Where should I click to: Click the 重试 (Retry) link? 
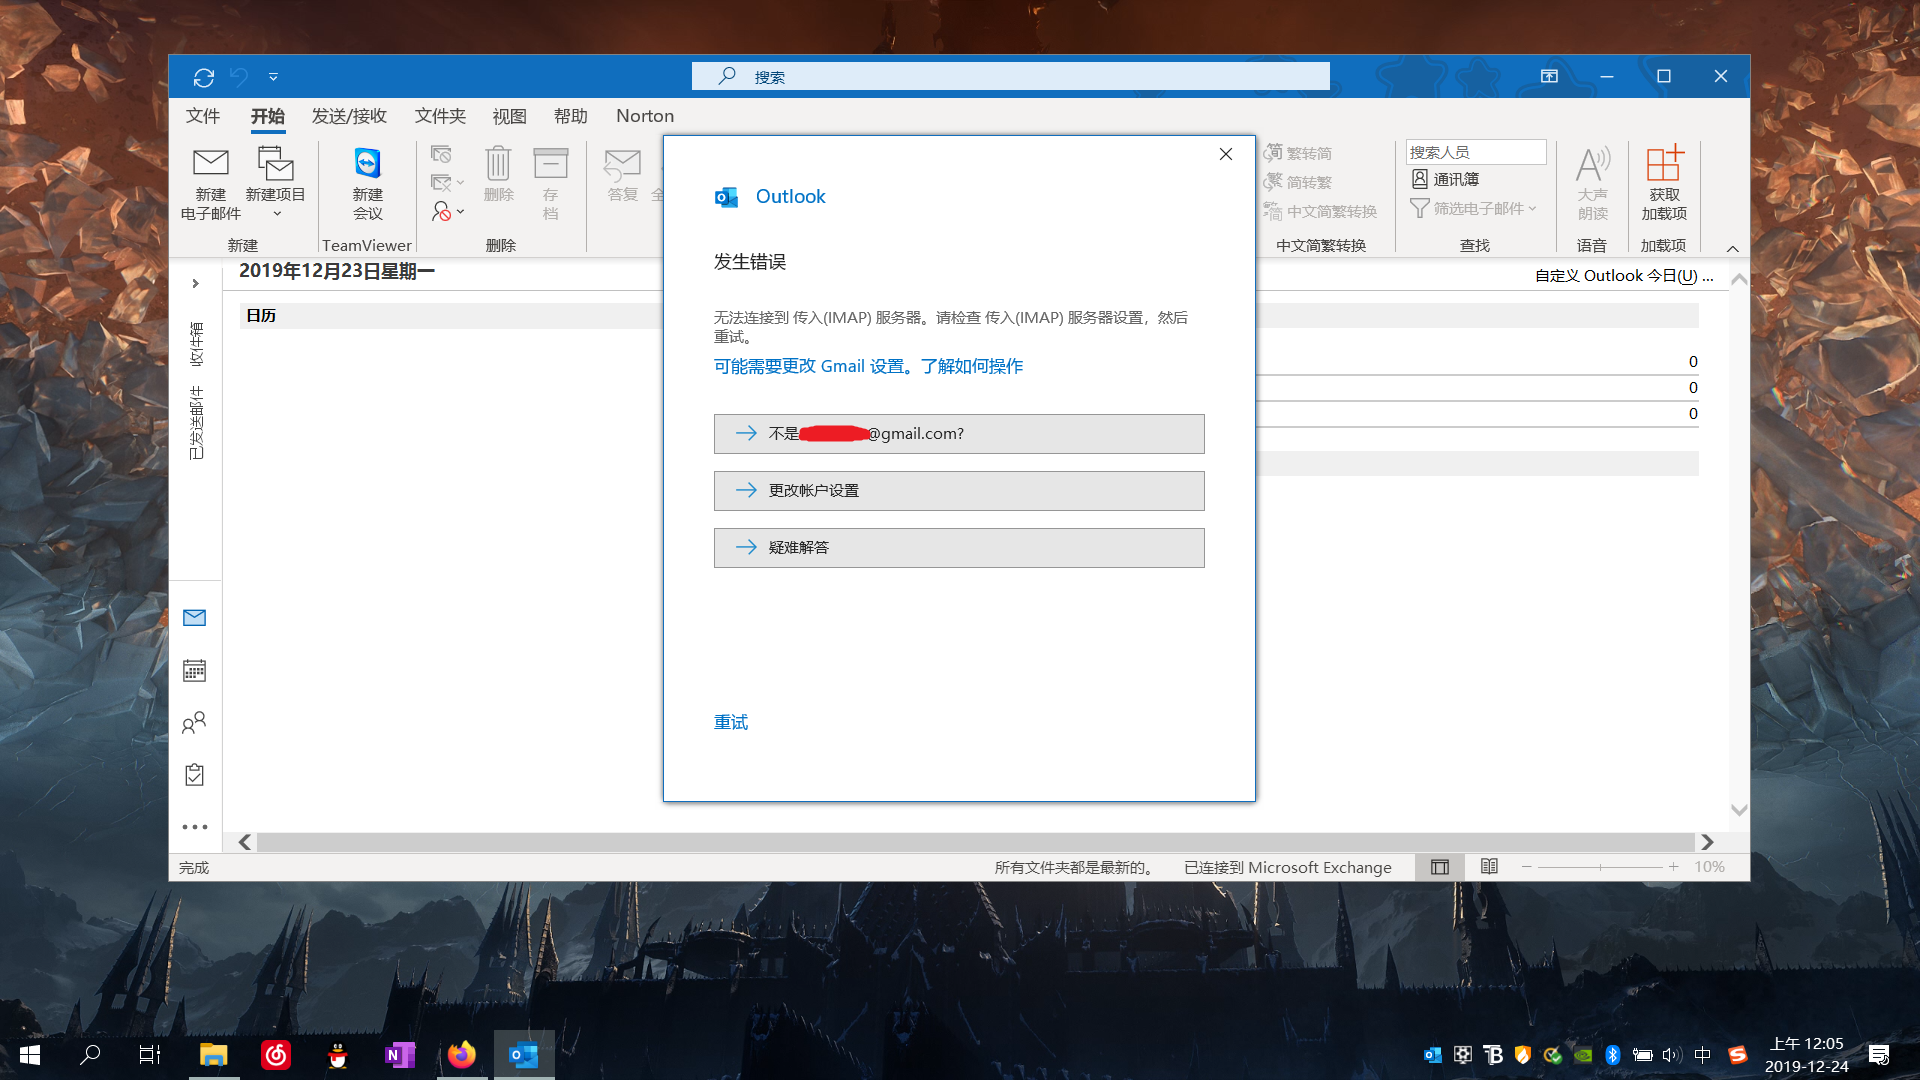tap(731, 722)
